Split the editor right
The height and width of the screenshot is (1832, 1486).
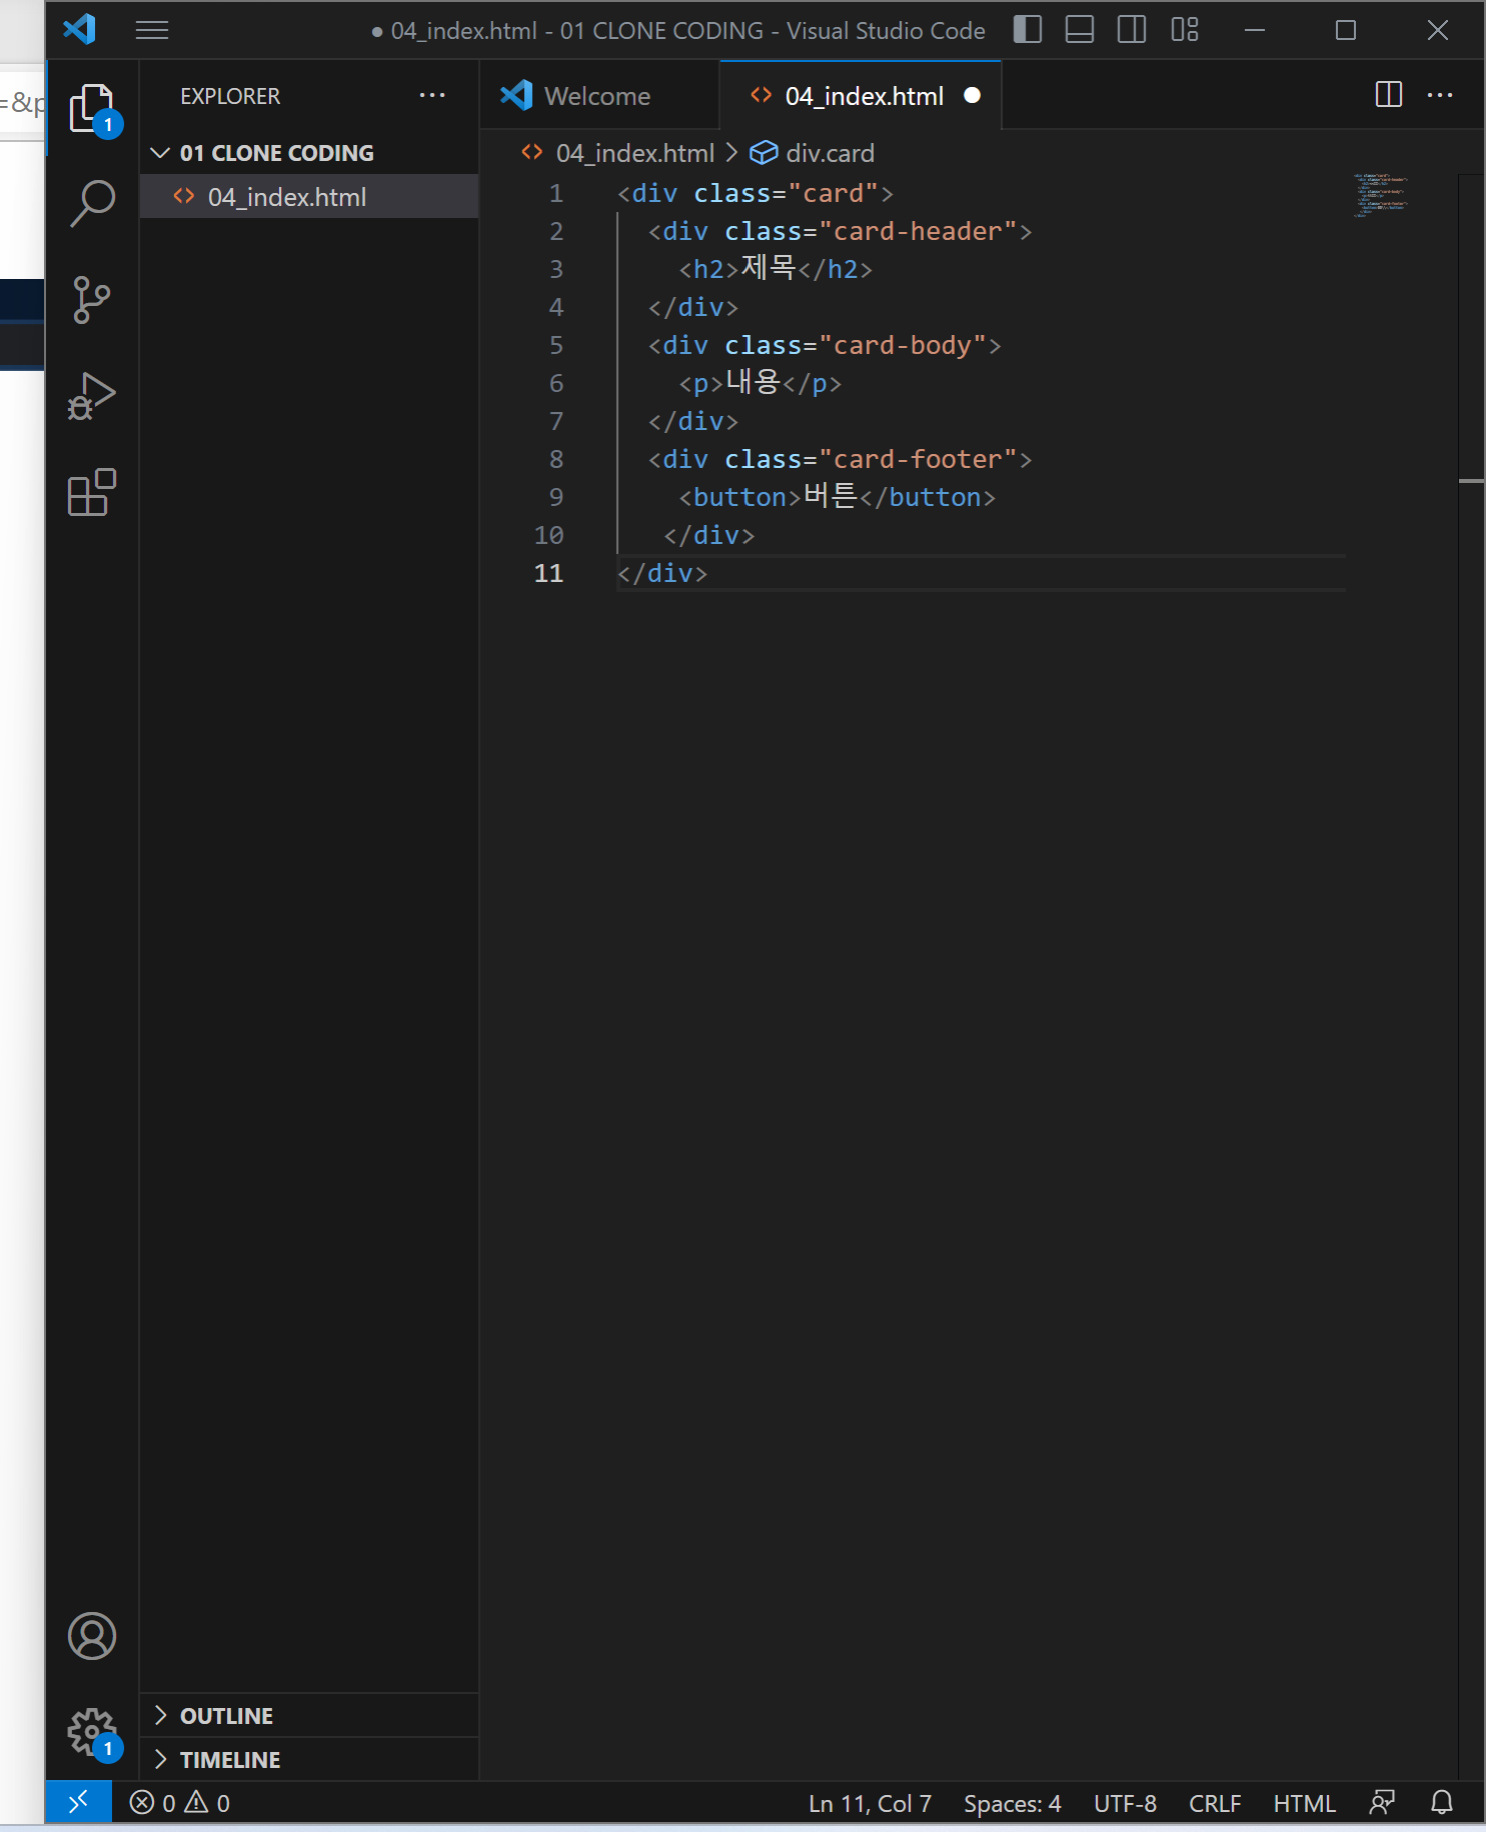1389,95
